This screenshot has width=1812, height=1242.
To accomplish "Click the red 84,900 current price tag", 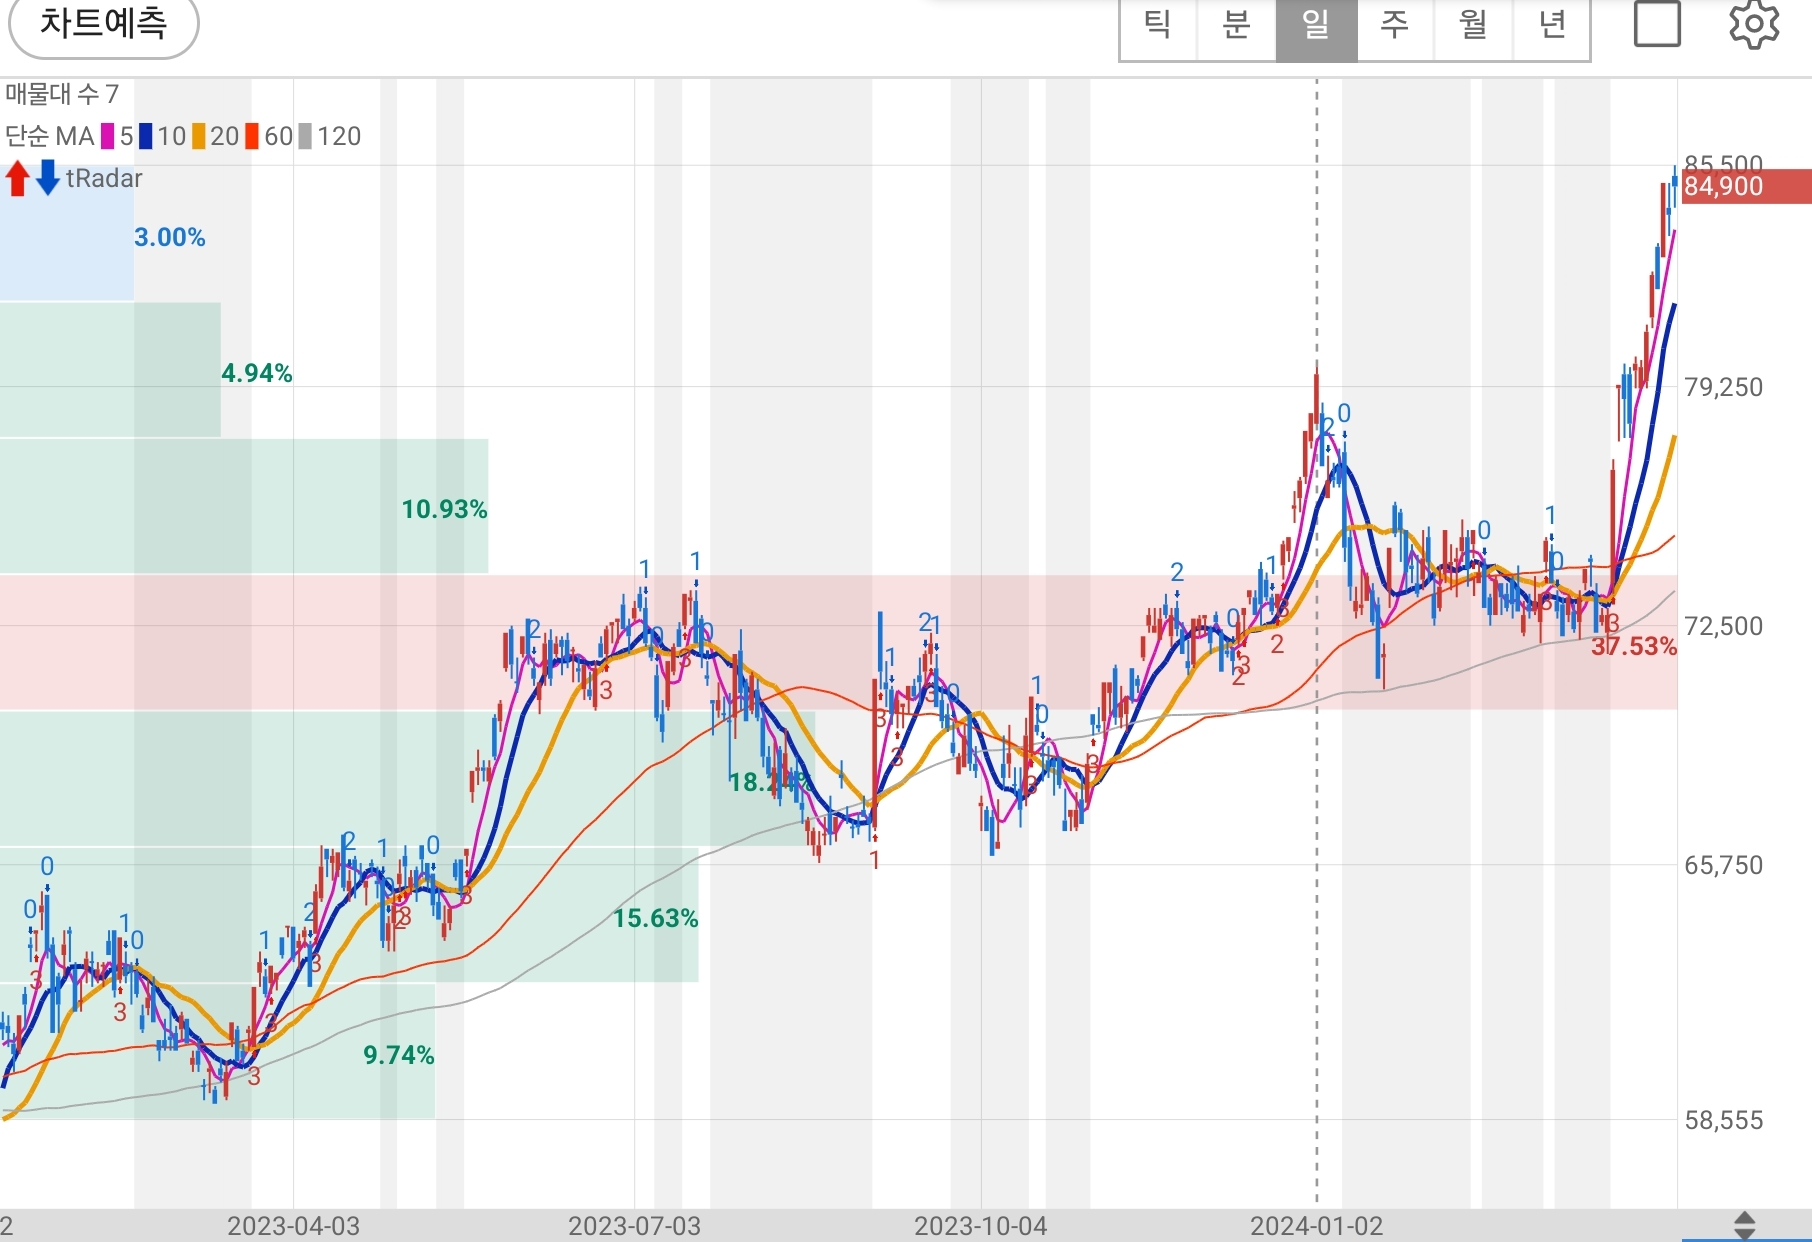I will (x=1746, y=186).
